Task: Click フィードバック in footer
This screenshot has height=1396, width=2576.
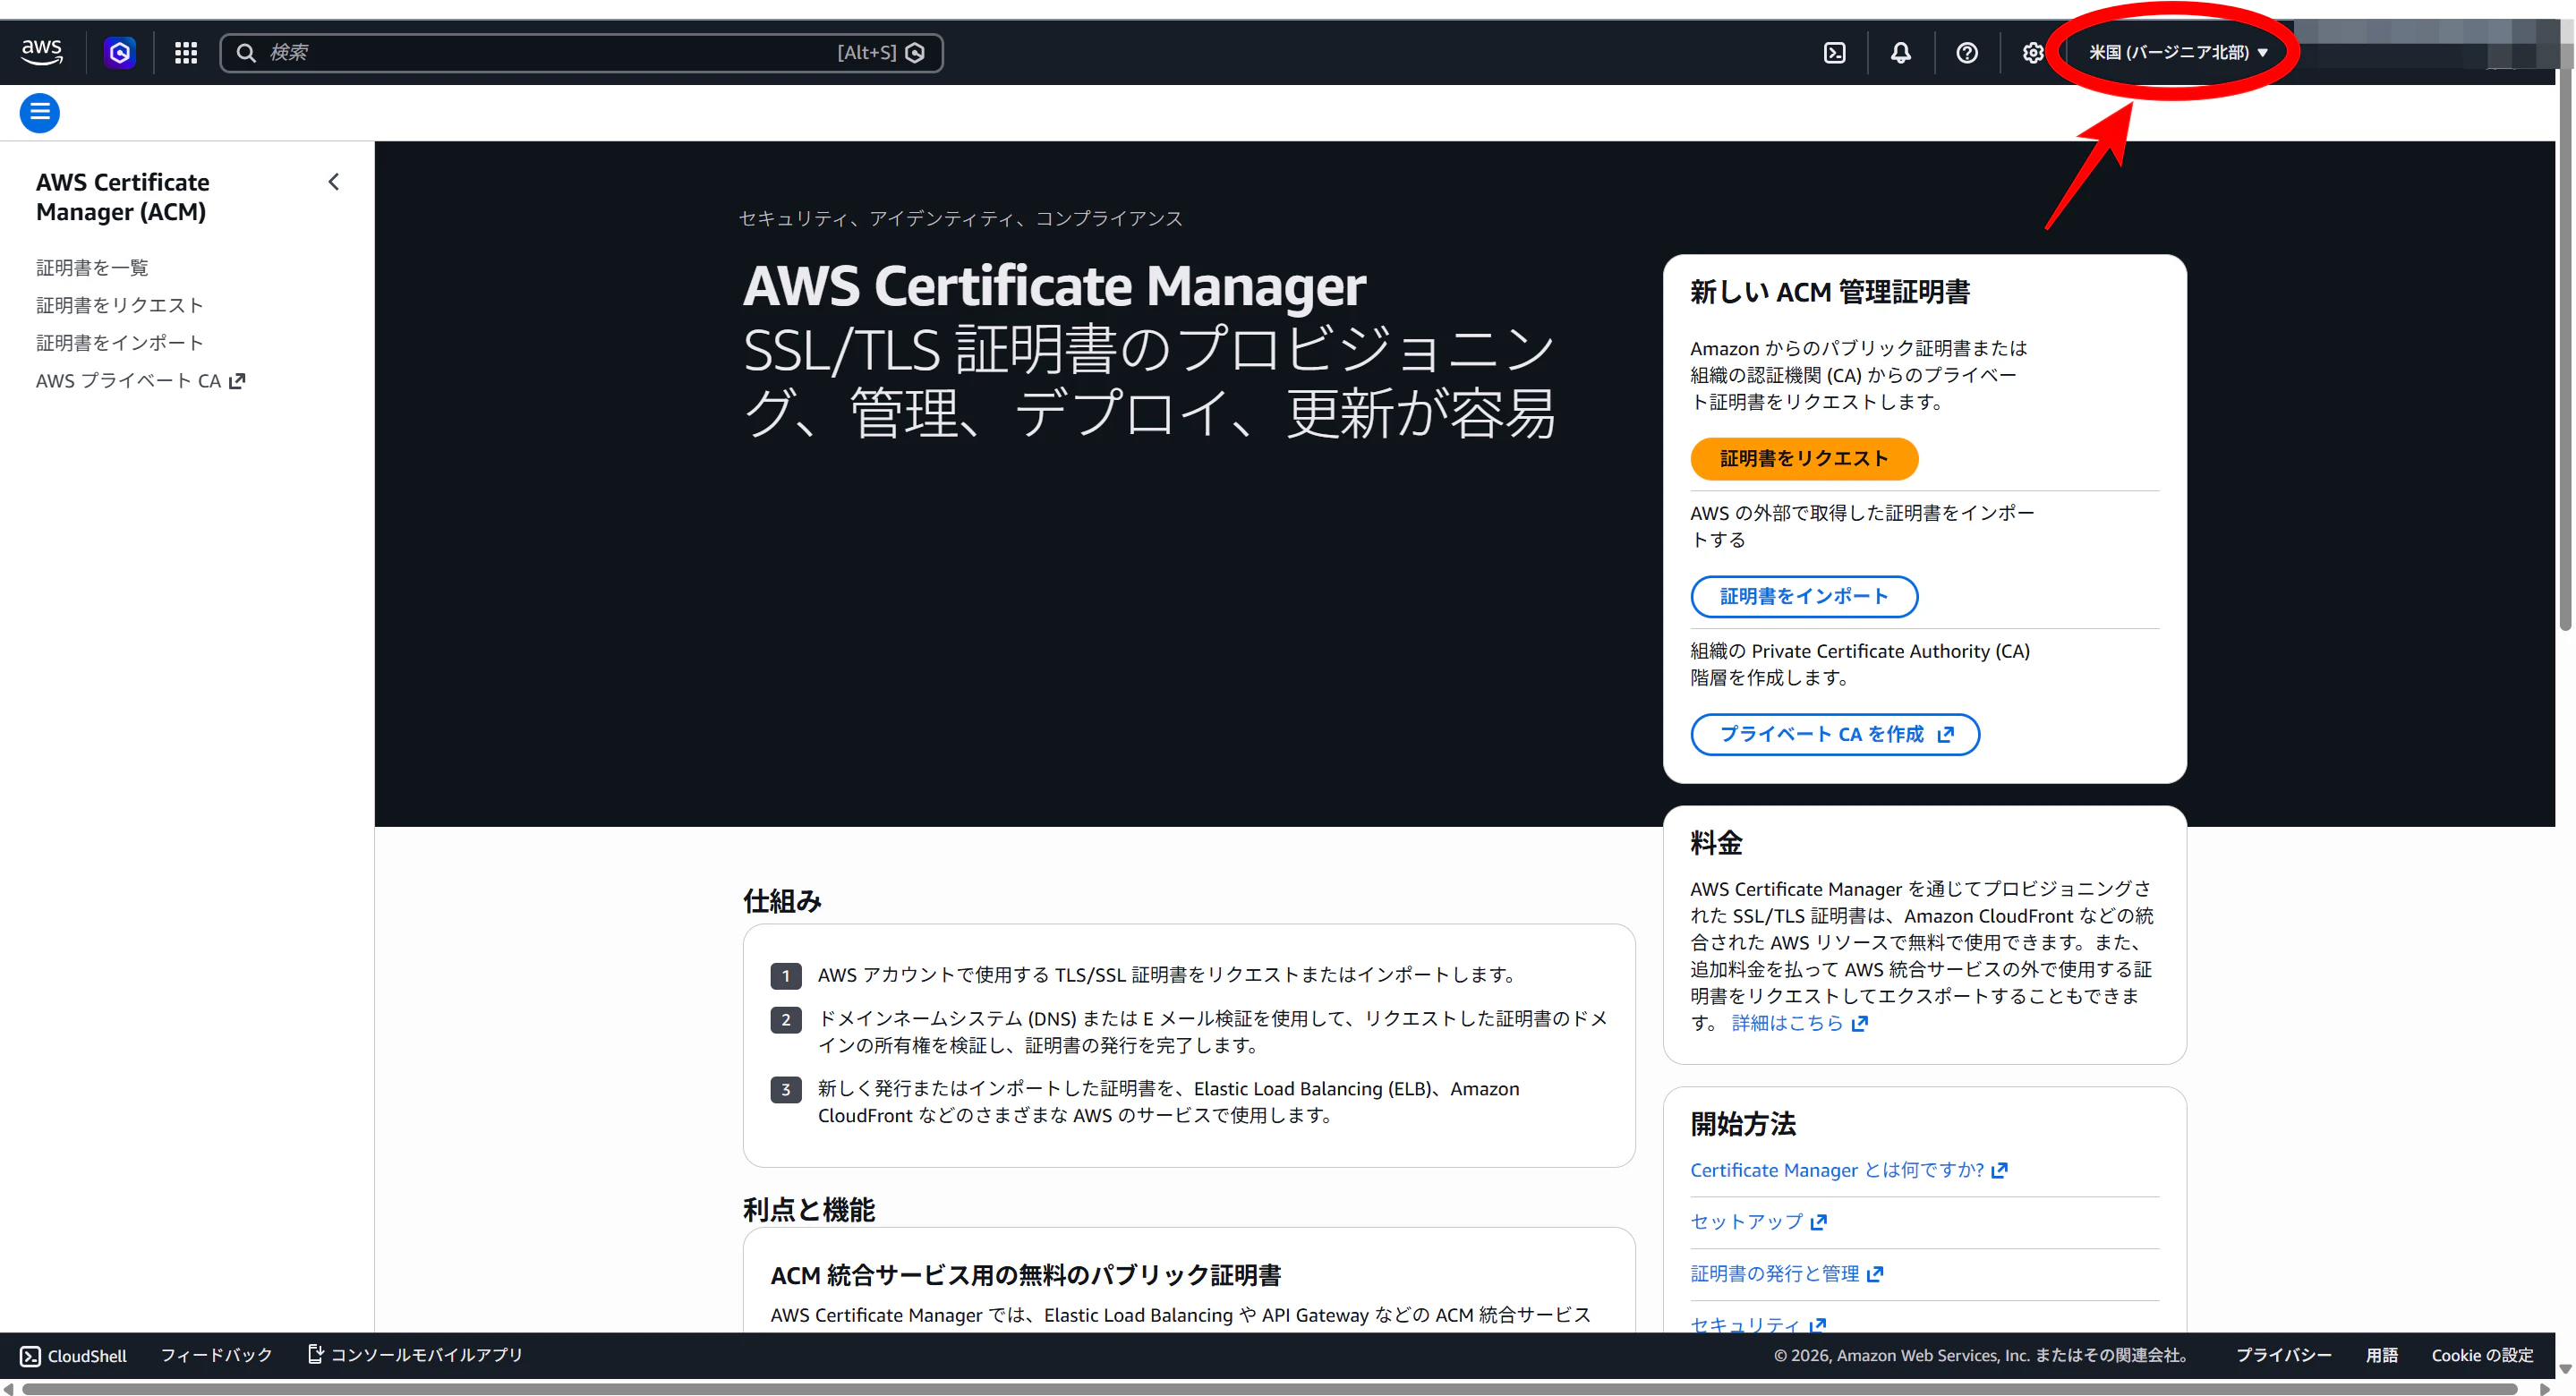Action: click(216, 1355)
